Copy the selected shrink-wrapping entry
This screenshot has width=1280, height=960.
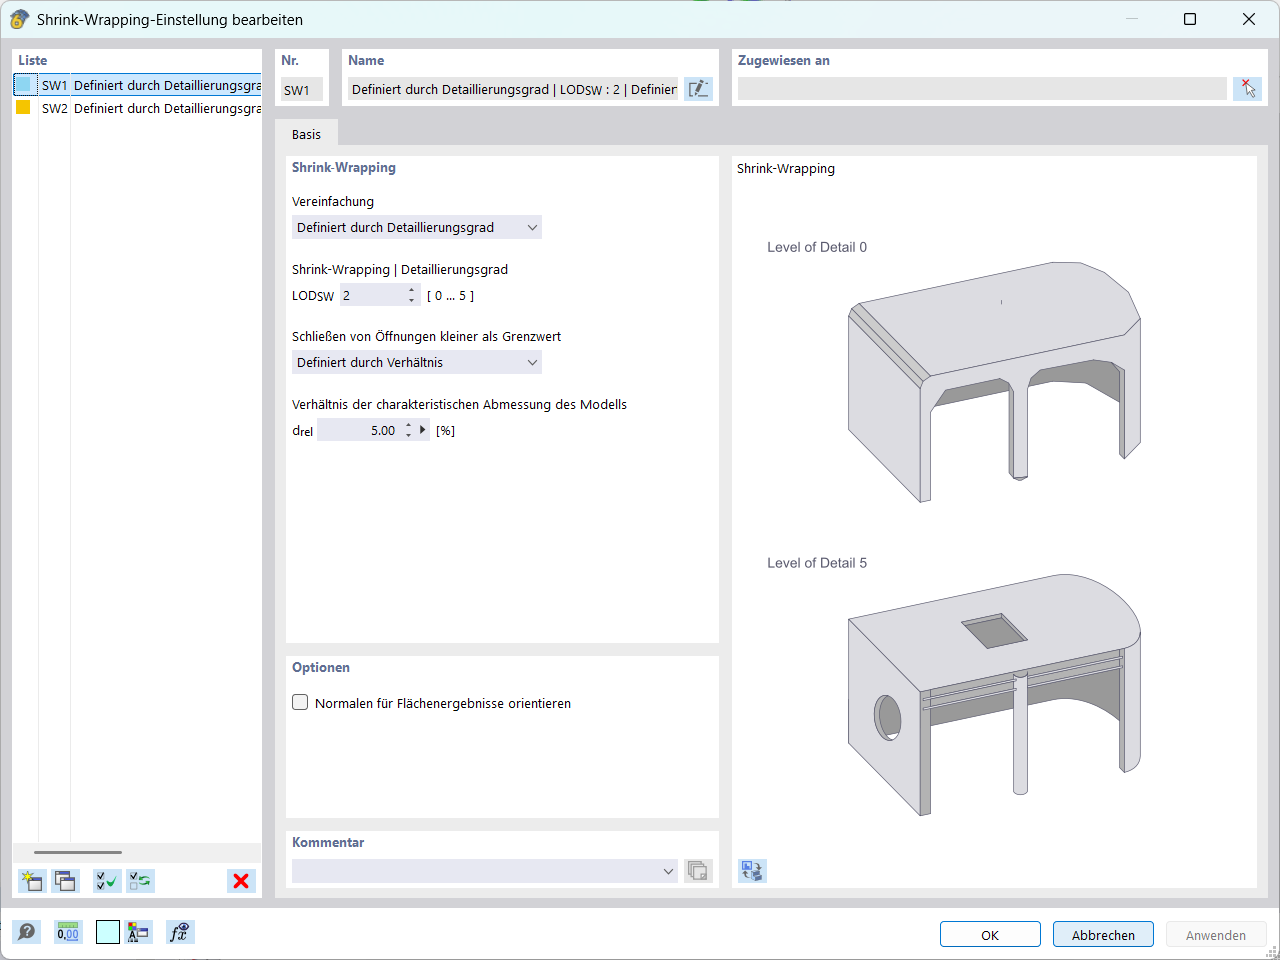64,881
